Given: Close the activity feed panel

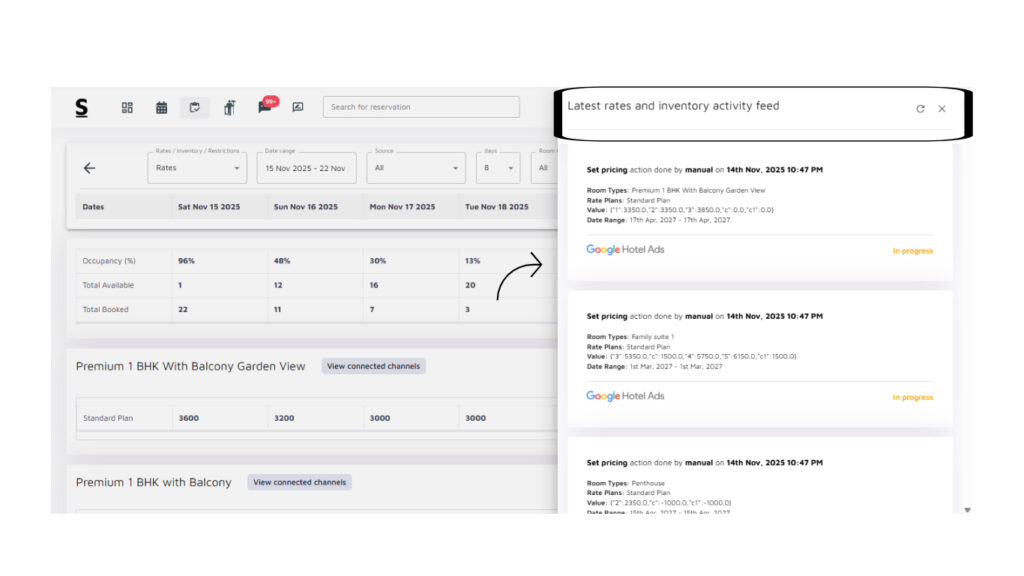Looking at the screenshot, I should coord(942,108).
